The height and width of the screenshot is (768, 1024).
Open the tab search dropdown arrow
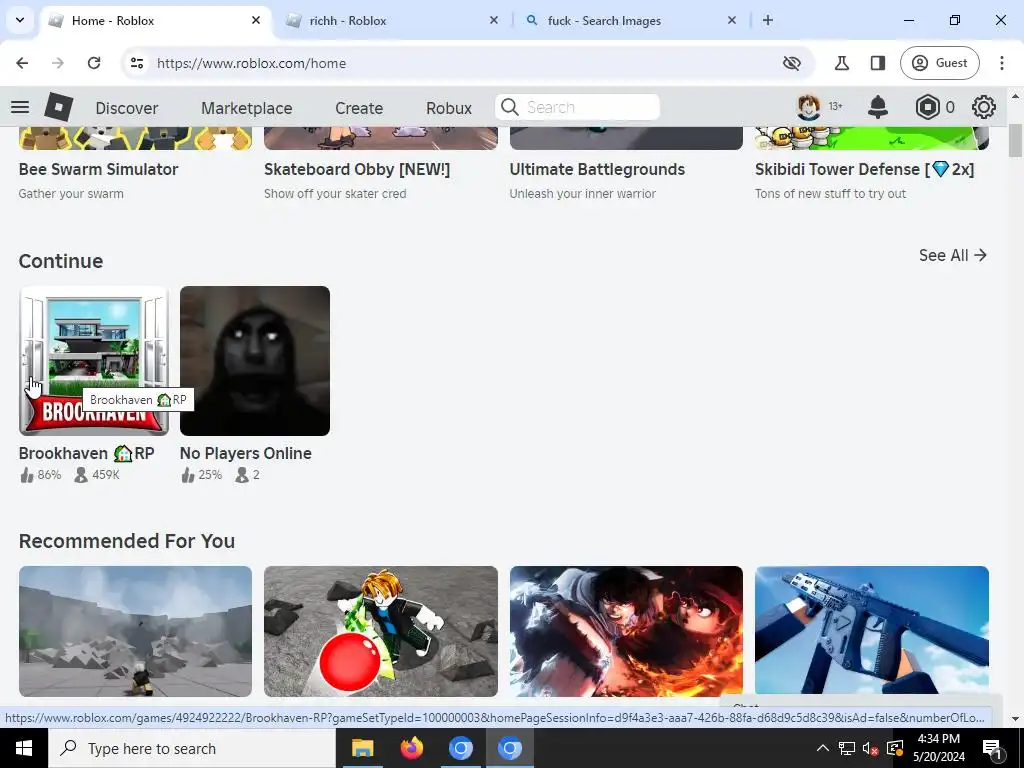[x=20, y=20]
